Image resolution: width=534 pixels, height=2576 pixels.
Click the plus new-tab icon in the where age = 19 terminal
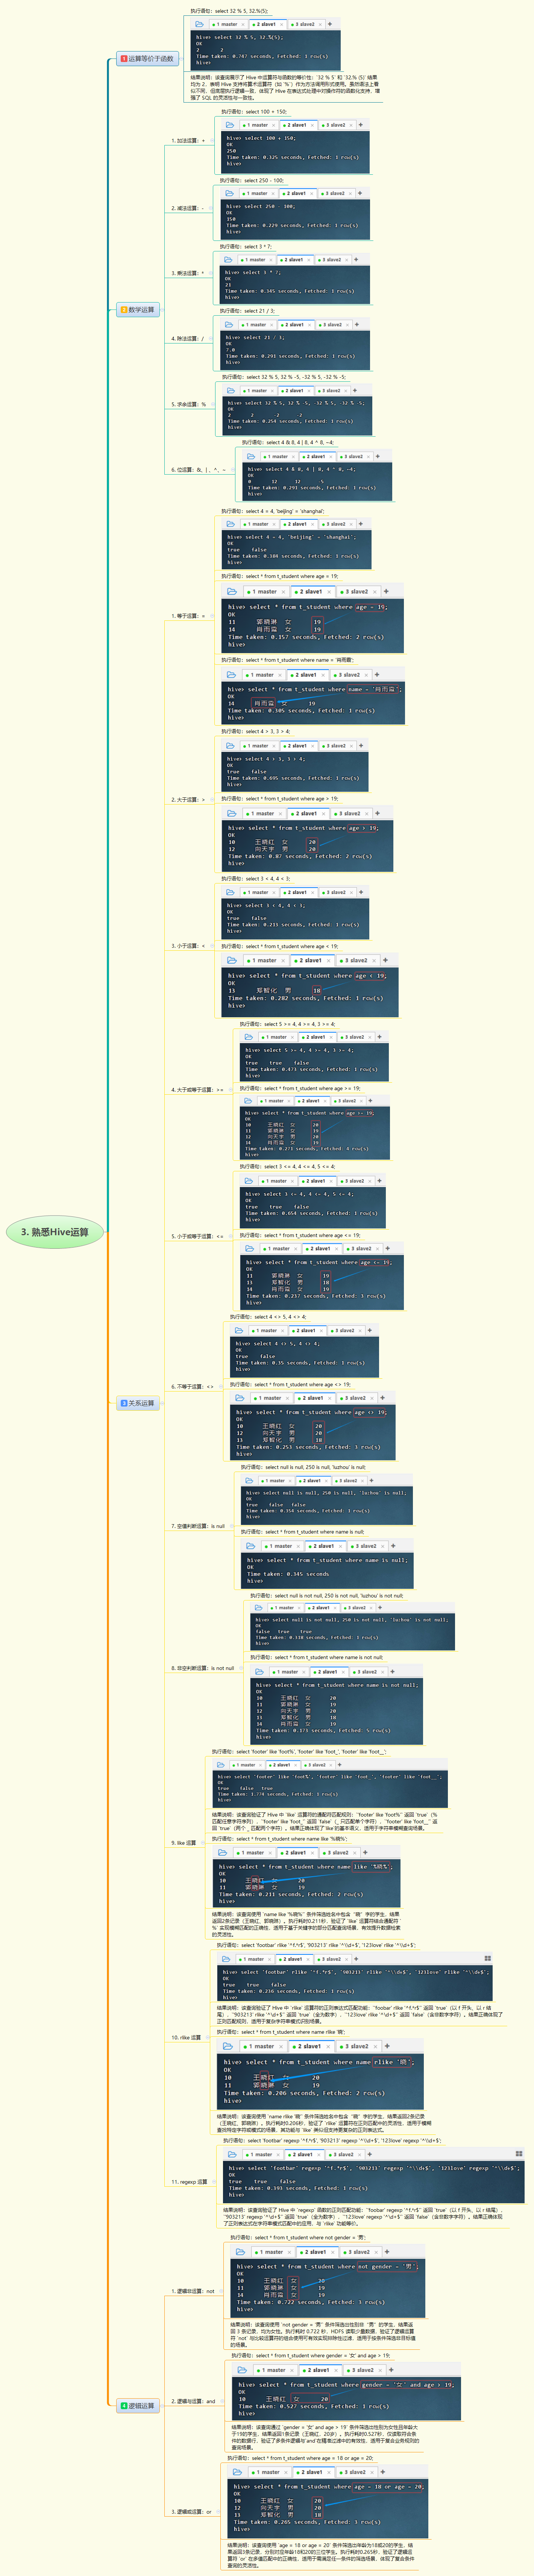point(386,591)
